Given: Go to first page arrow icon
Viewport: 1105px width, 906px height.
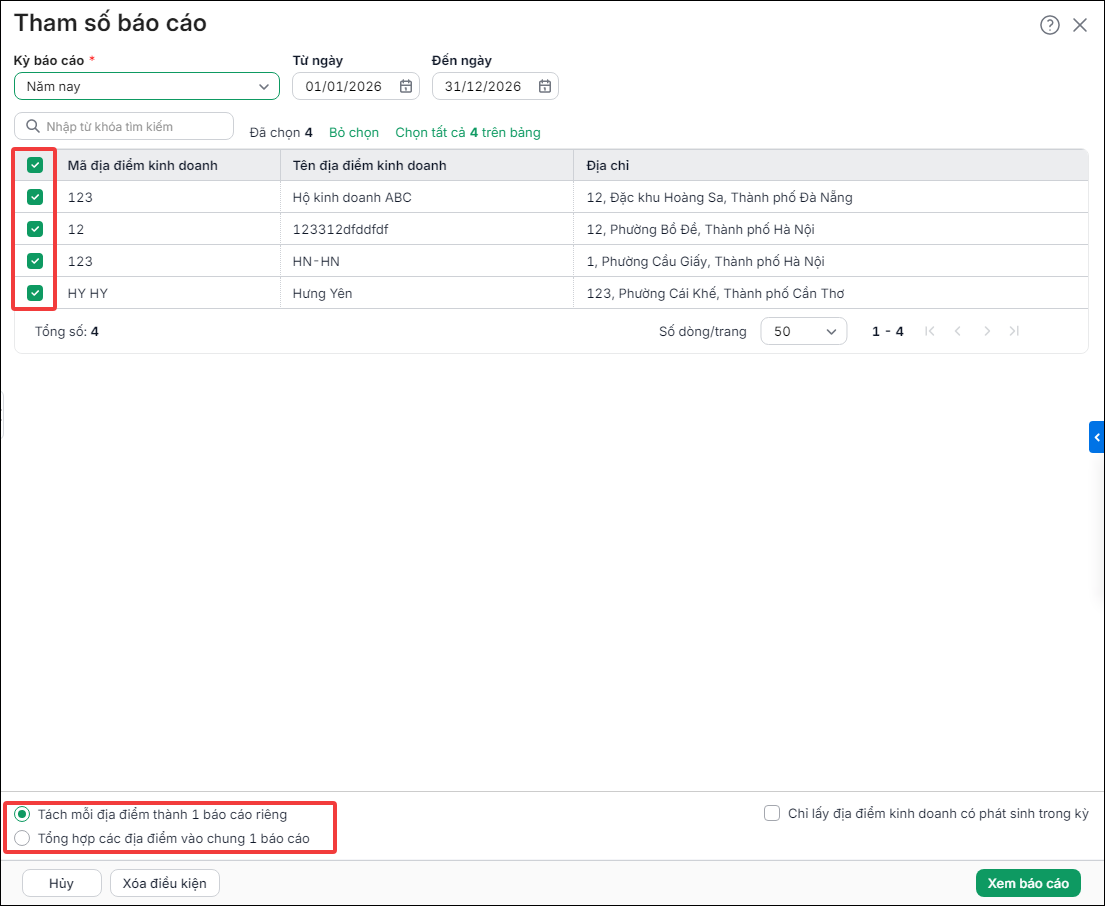Looking at the screenshot, I should [x=930, y=331].
